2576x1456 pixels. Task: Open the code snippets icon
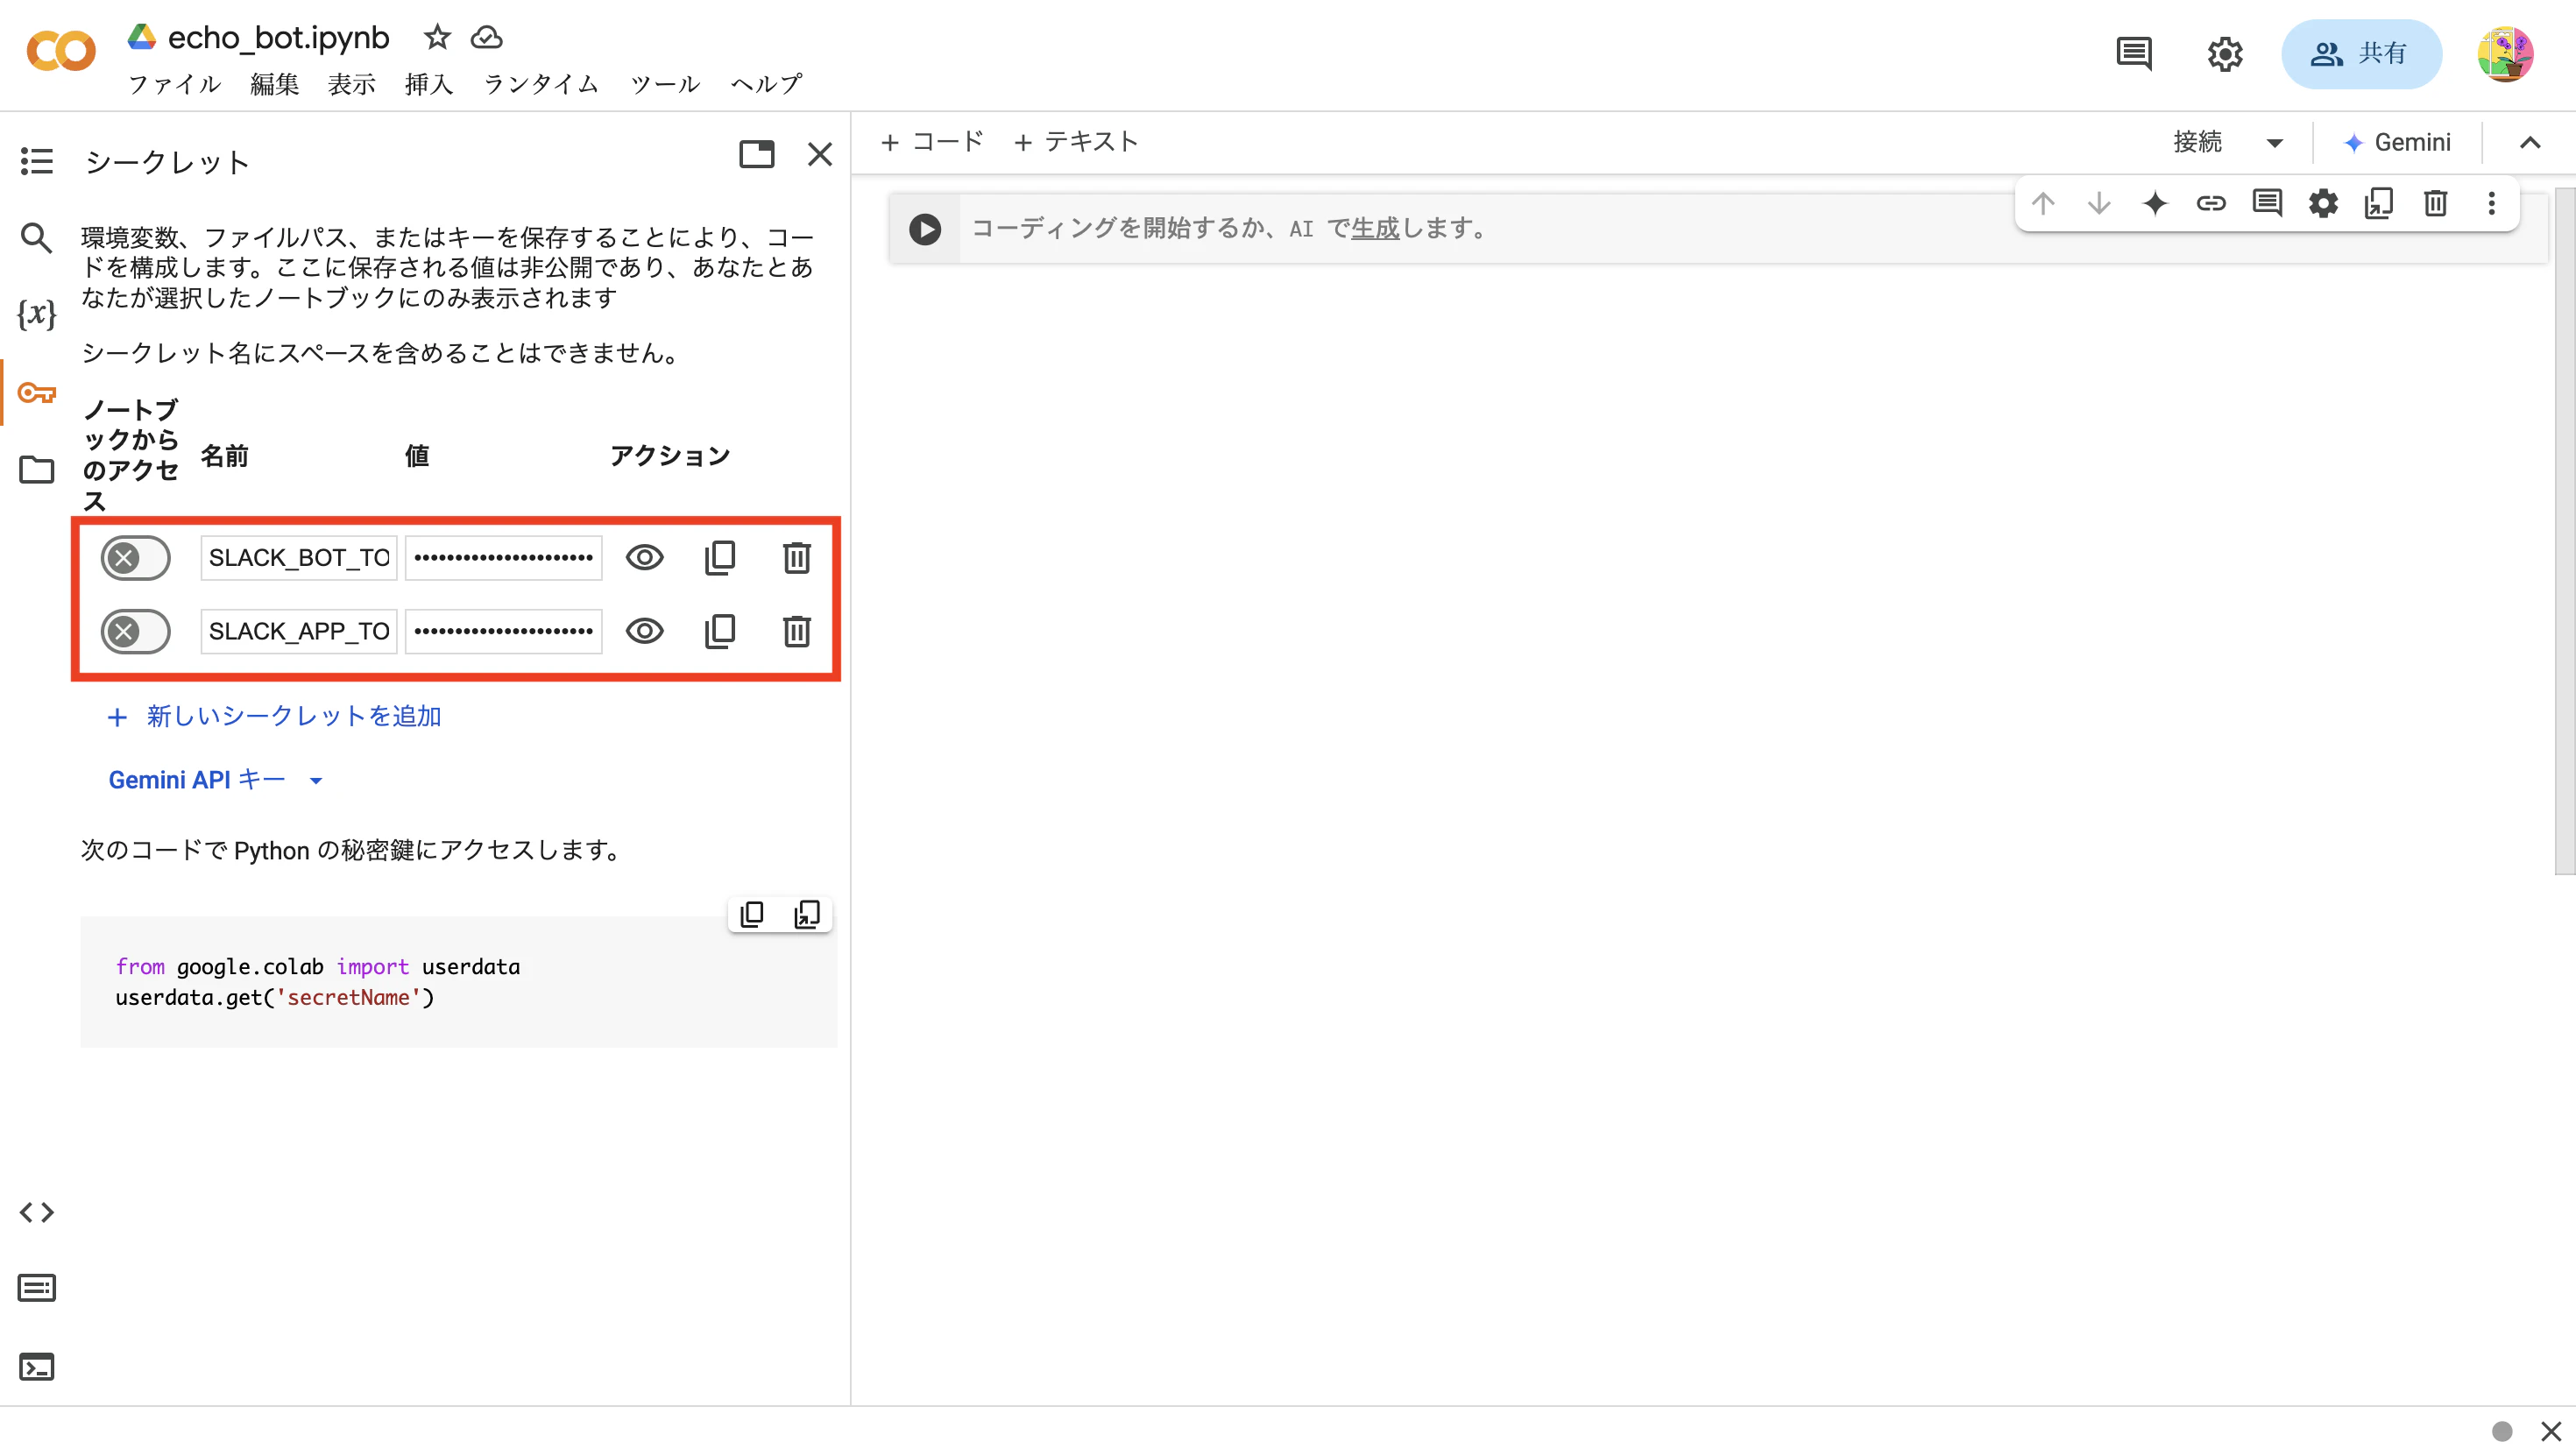37,1212
